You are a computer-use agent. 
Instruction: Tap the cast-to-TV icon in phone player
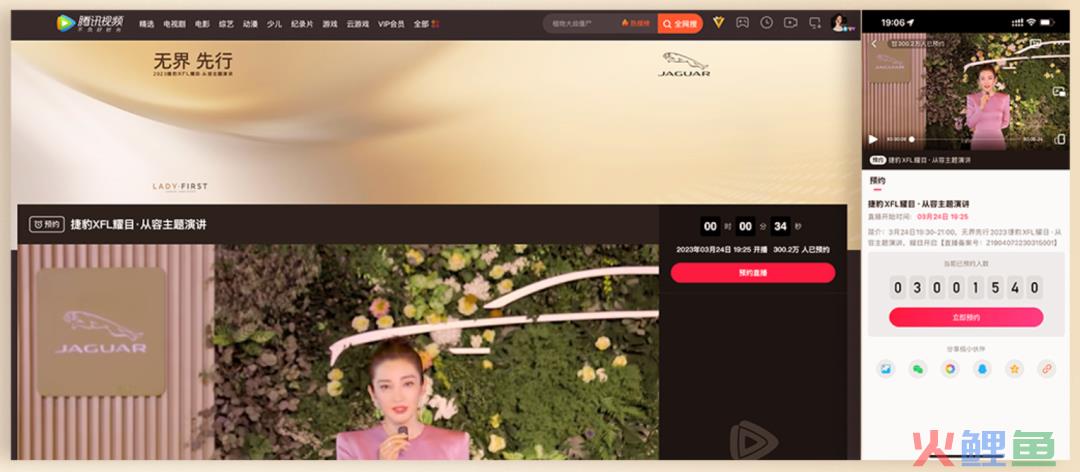pos(1035,43)
